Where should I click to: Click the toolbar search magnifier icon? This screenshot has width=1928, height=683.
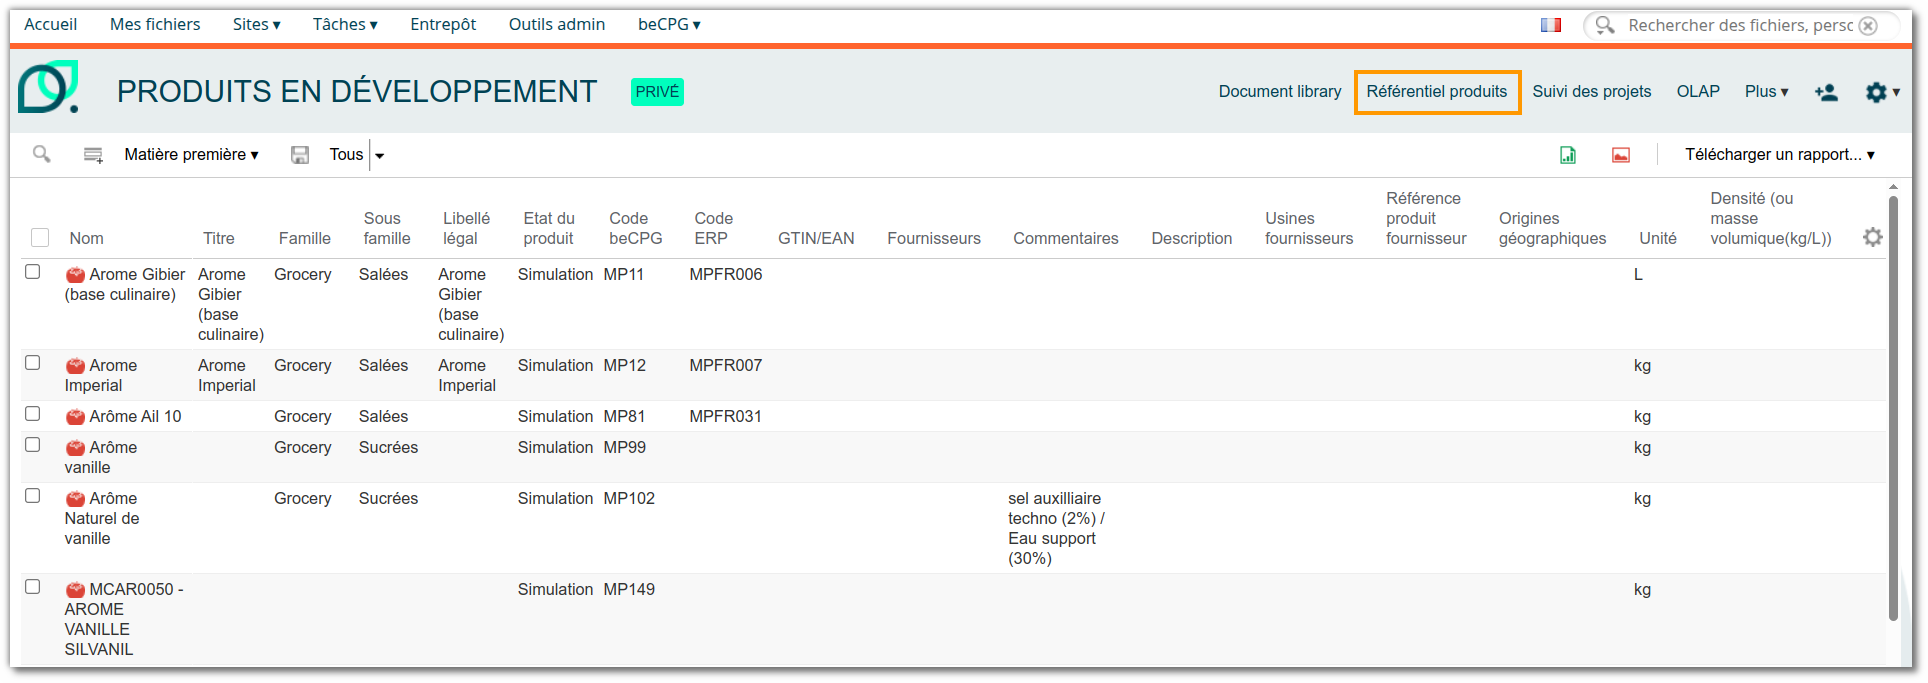click(41, 154)
